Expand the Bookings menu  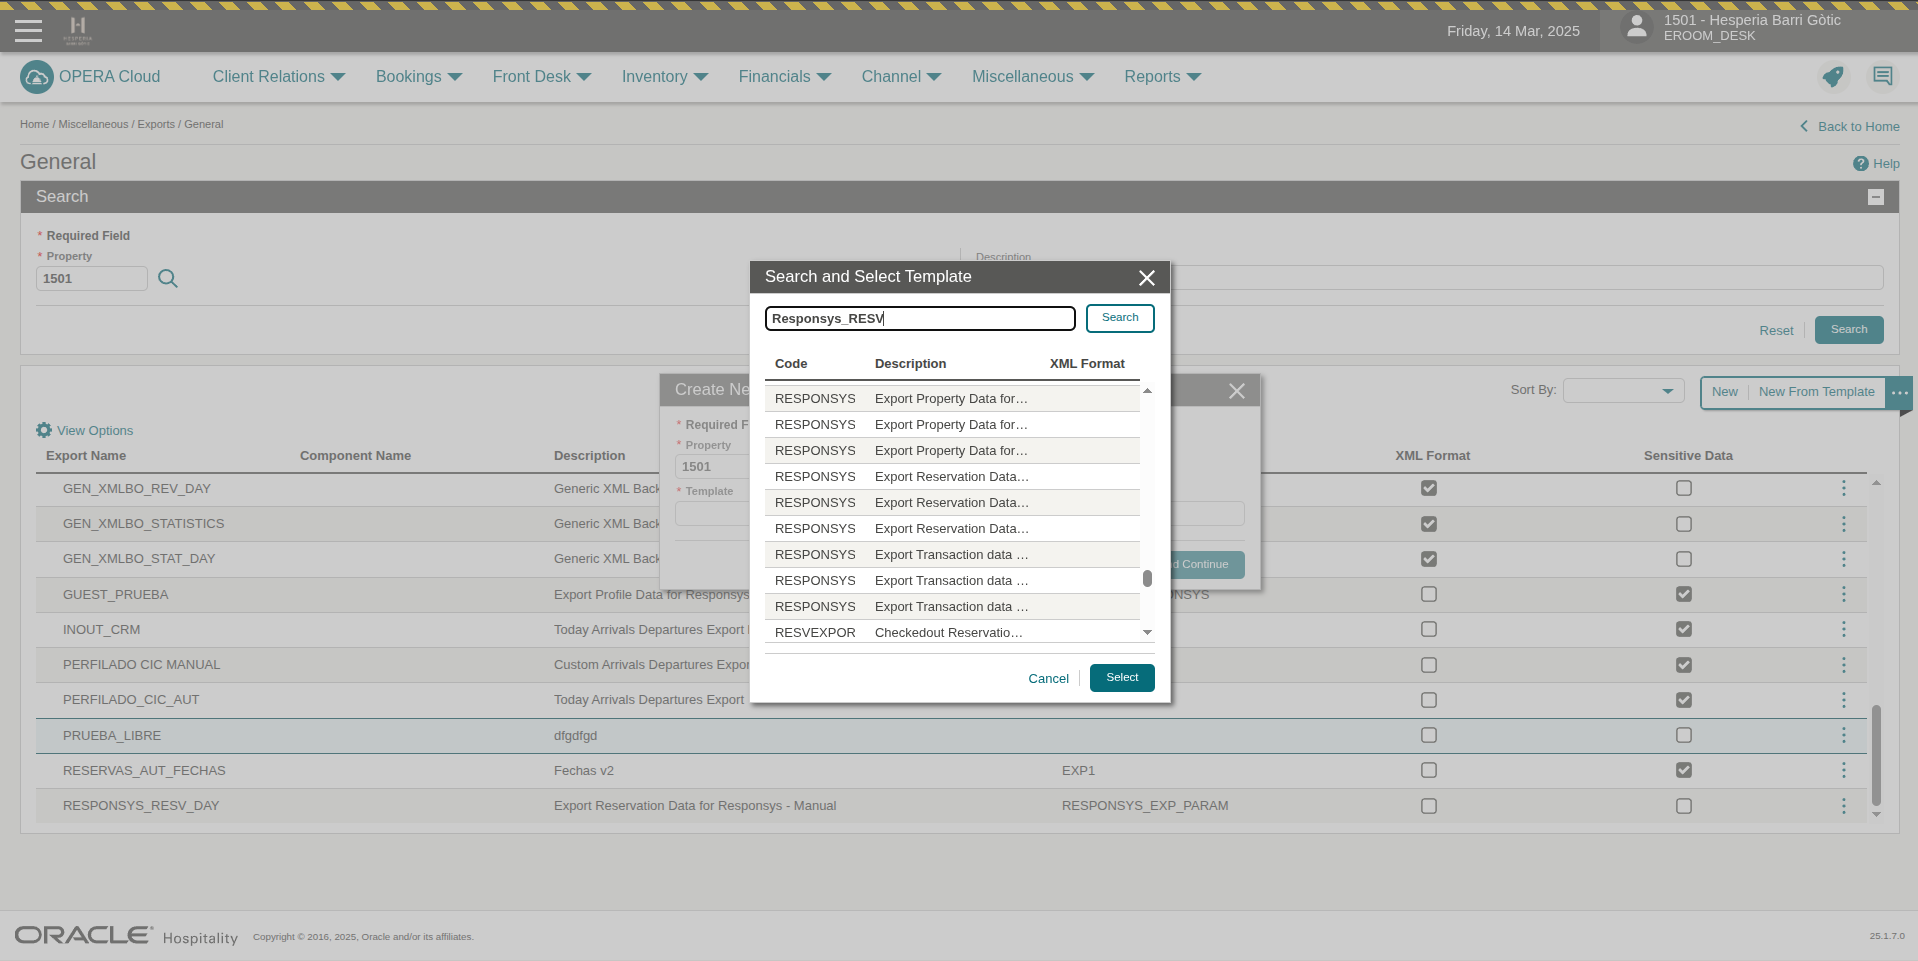(x=418, y=77)
